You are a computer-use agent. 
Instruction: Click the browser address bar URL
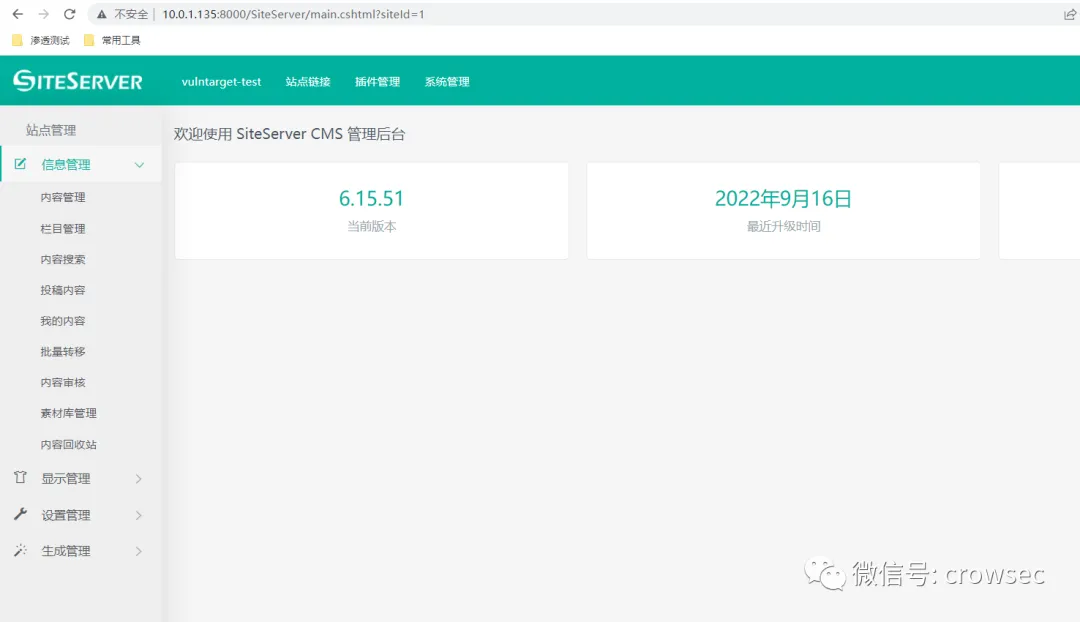coord(293,14)
